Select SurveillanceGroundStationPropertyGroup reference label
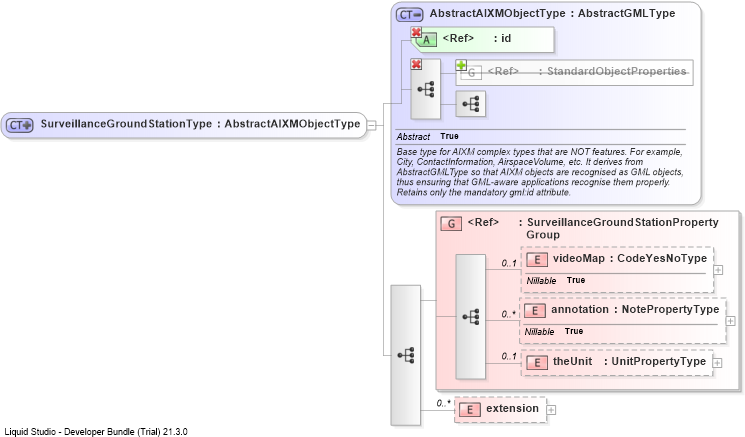 point(593,228)
